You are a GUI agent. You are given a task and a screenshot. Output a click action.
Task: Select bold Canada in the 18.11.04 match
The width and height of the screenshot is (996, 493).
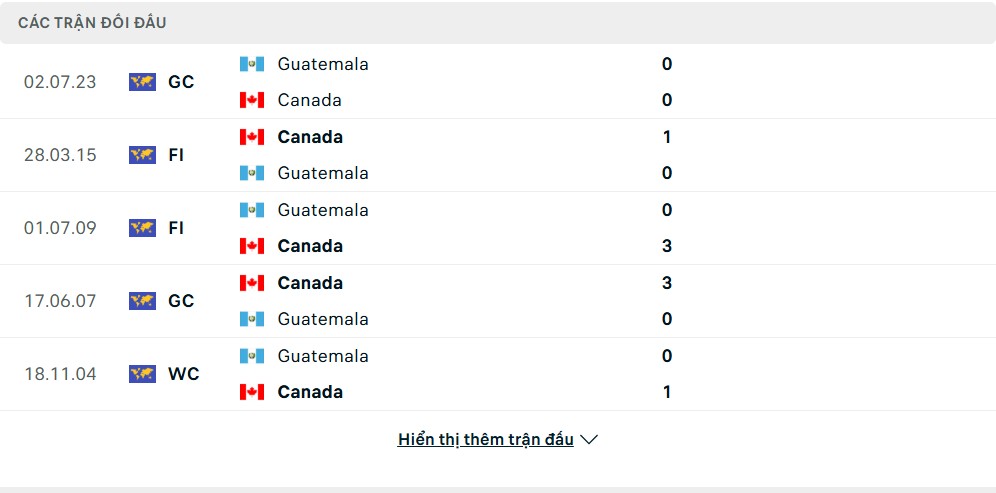(310, 392)
